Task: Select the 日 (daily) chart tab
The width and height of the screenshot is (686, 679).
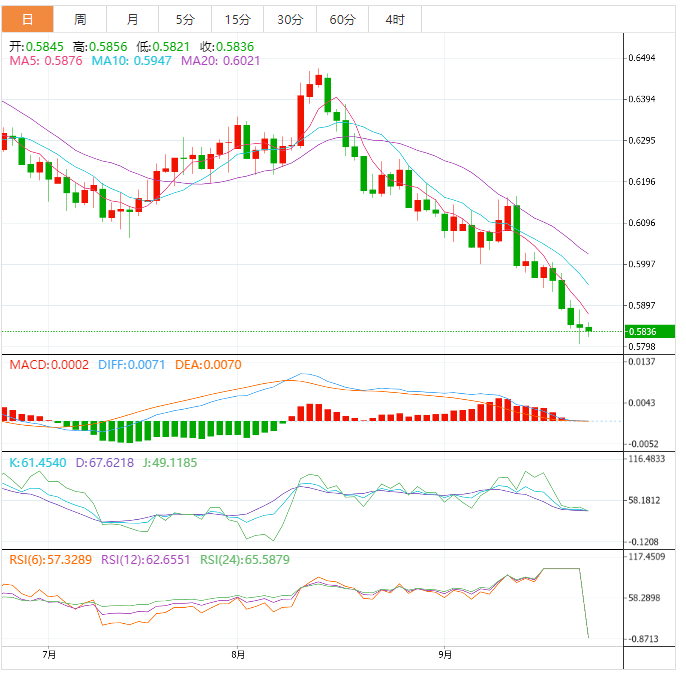Action: pyautogui.click(x=27, y=20)
